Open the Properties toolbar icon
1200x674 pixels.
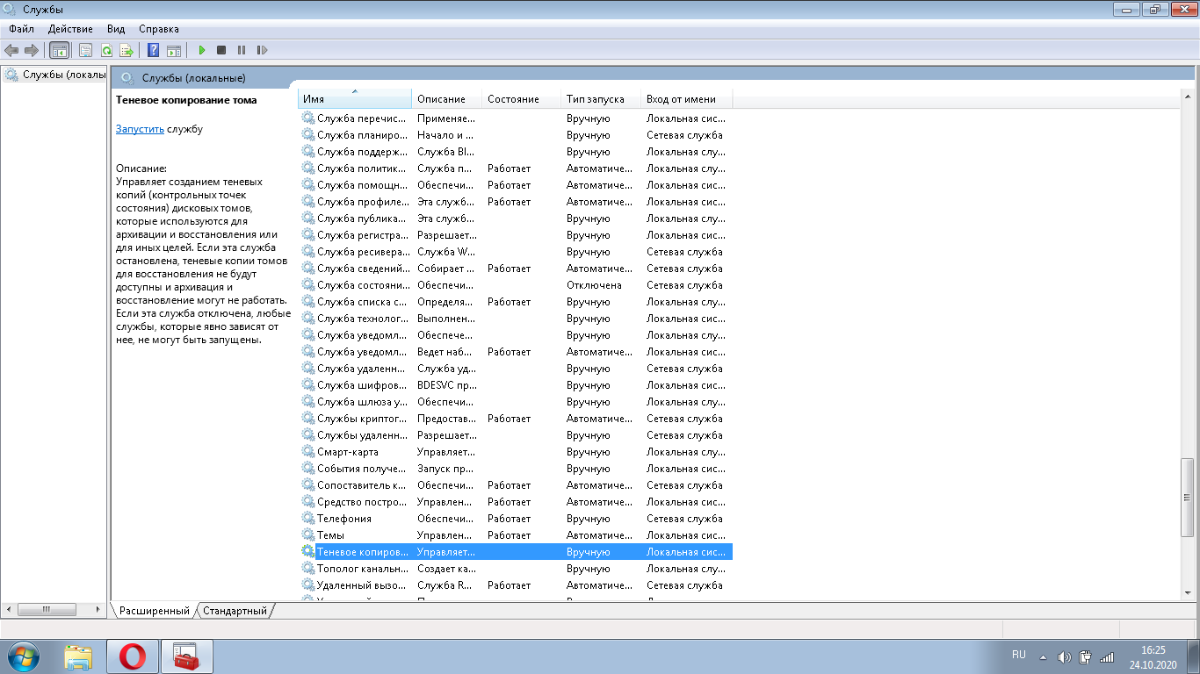pos(85,50)
